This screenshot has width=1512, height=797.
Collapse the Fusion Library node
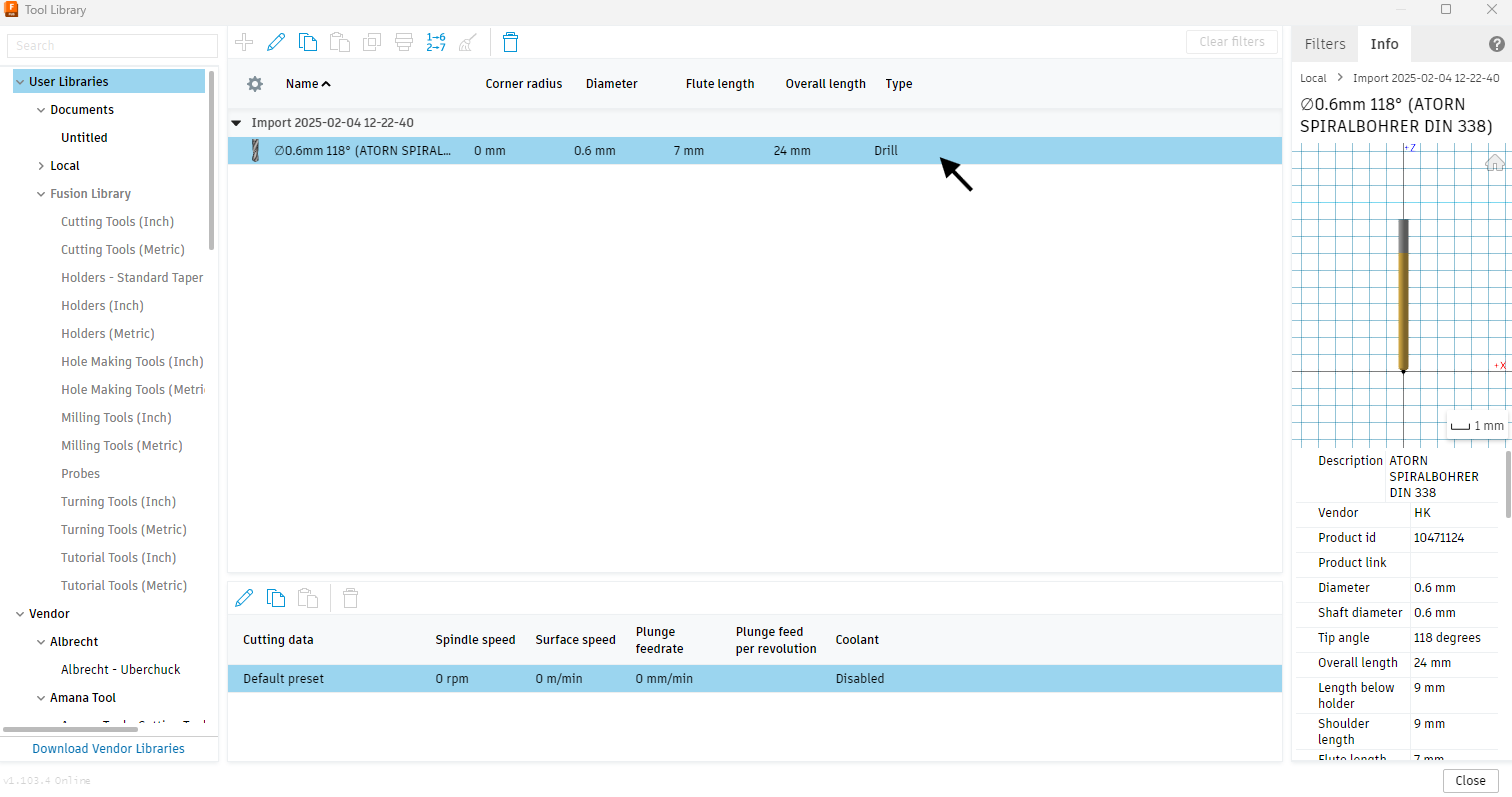41,194
